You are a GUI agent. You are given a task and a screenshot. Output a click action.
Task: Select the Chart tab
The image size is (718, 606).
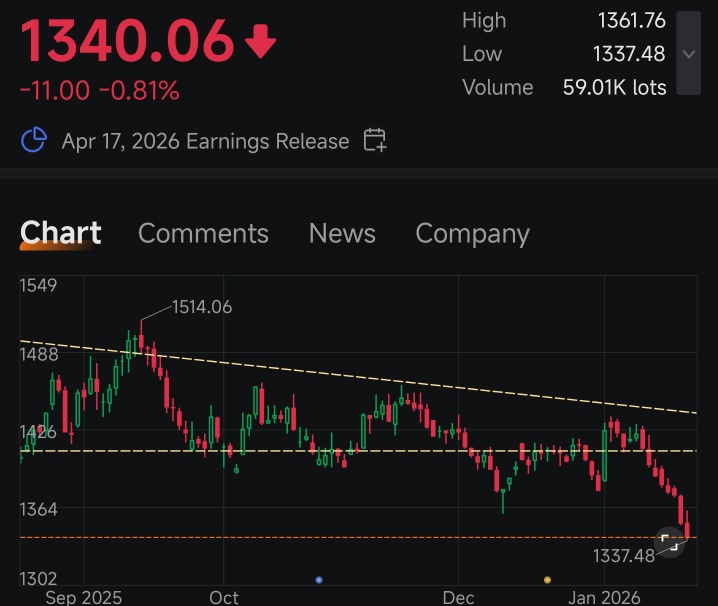[x=60, y=233]
